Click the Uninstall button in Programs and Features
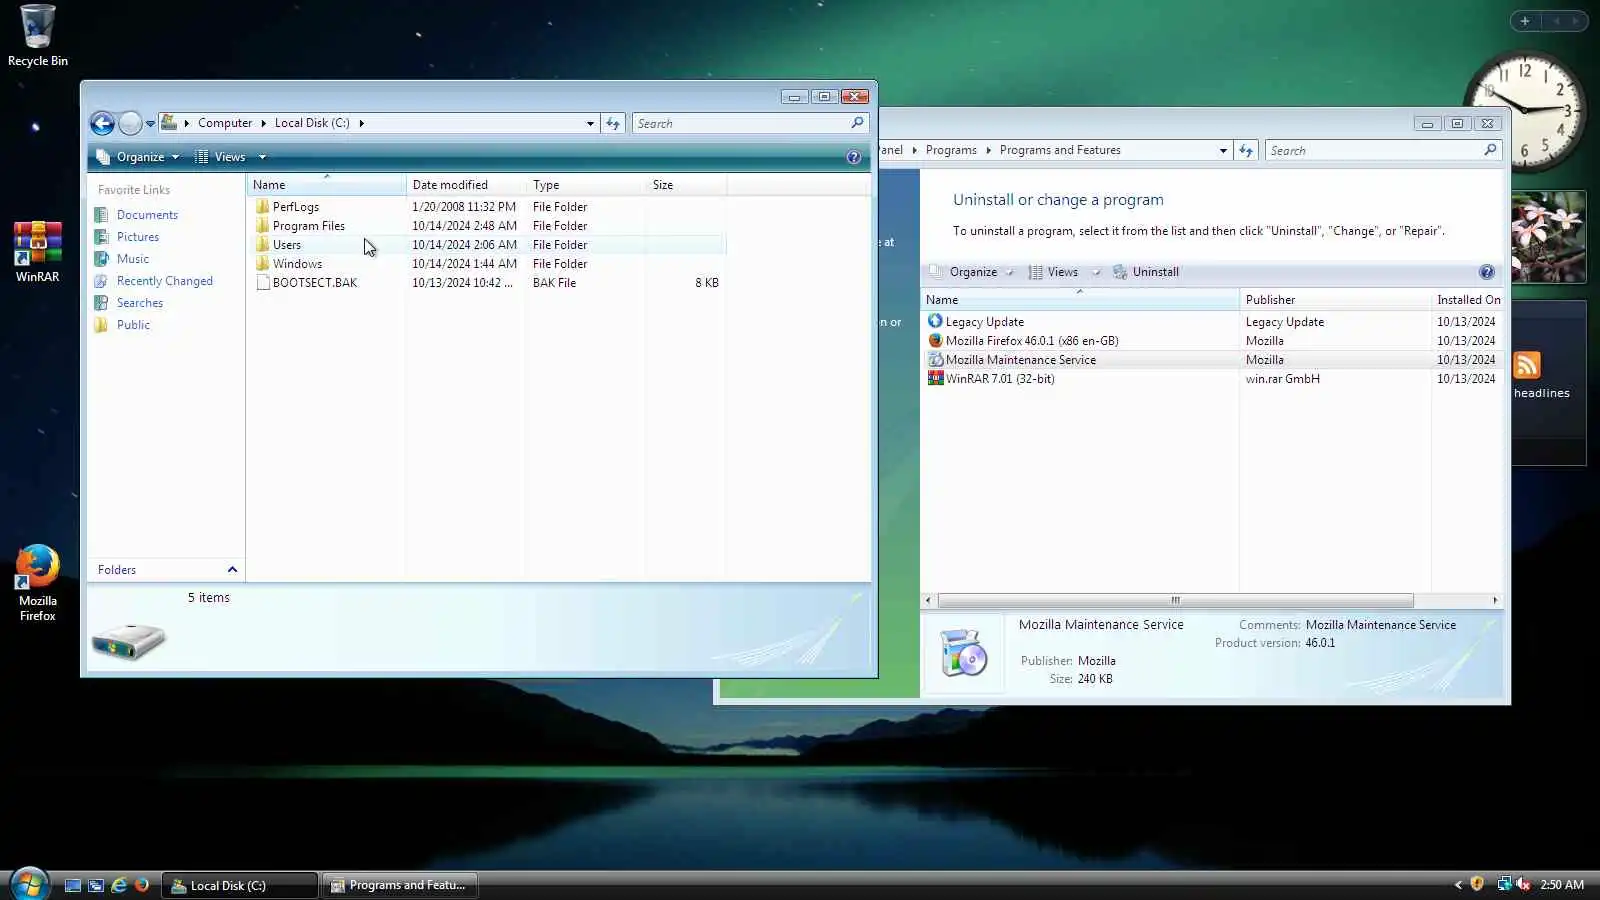 tap(1146, 272)
